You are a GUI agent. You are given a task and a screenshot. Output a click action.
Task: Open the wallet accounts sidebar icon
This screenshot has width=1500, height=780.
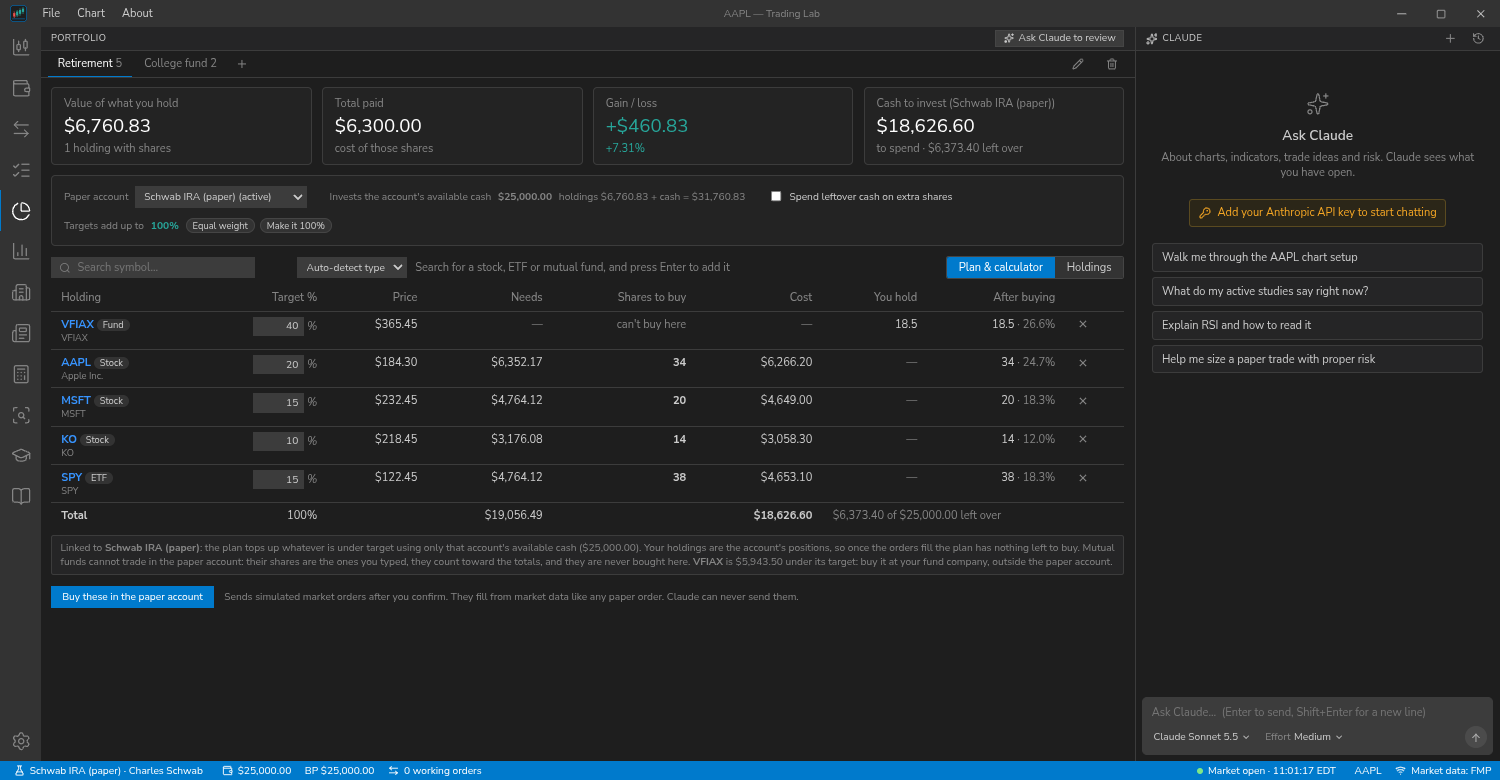(x=21, y=88)
